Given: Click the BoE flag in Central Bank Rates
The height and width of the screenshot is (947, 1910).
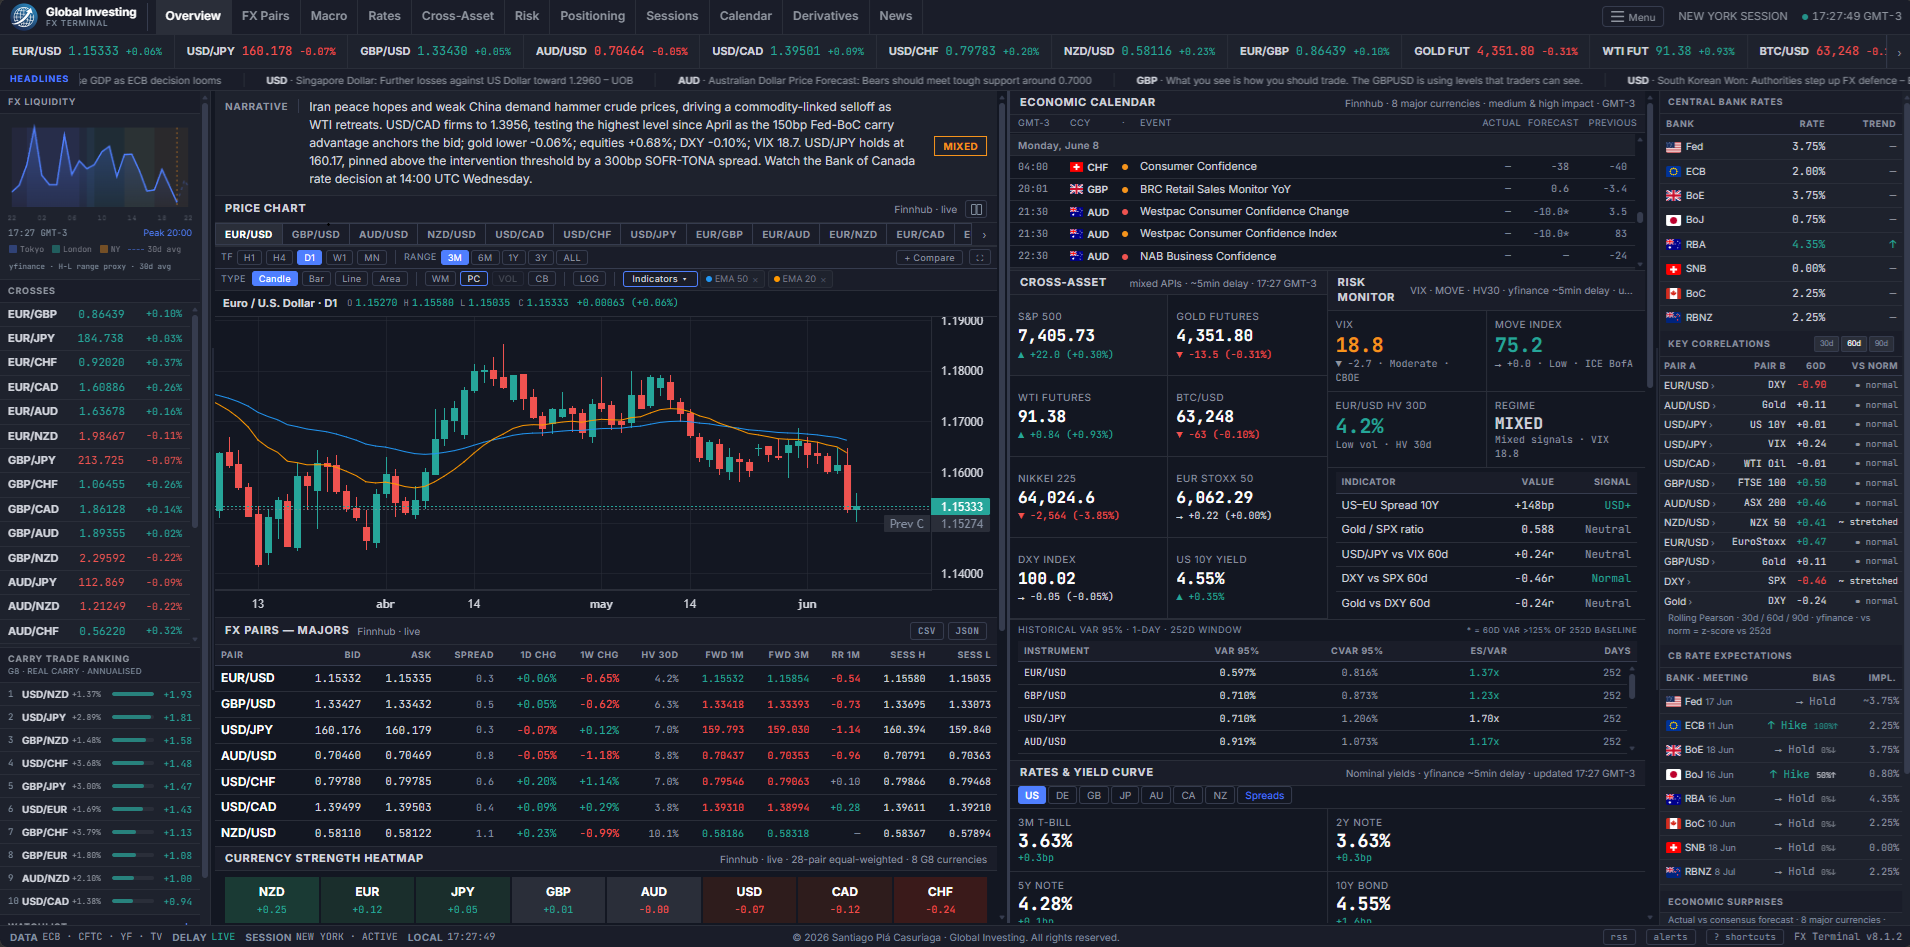Looking at the screenshot, I should 1673,196.
